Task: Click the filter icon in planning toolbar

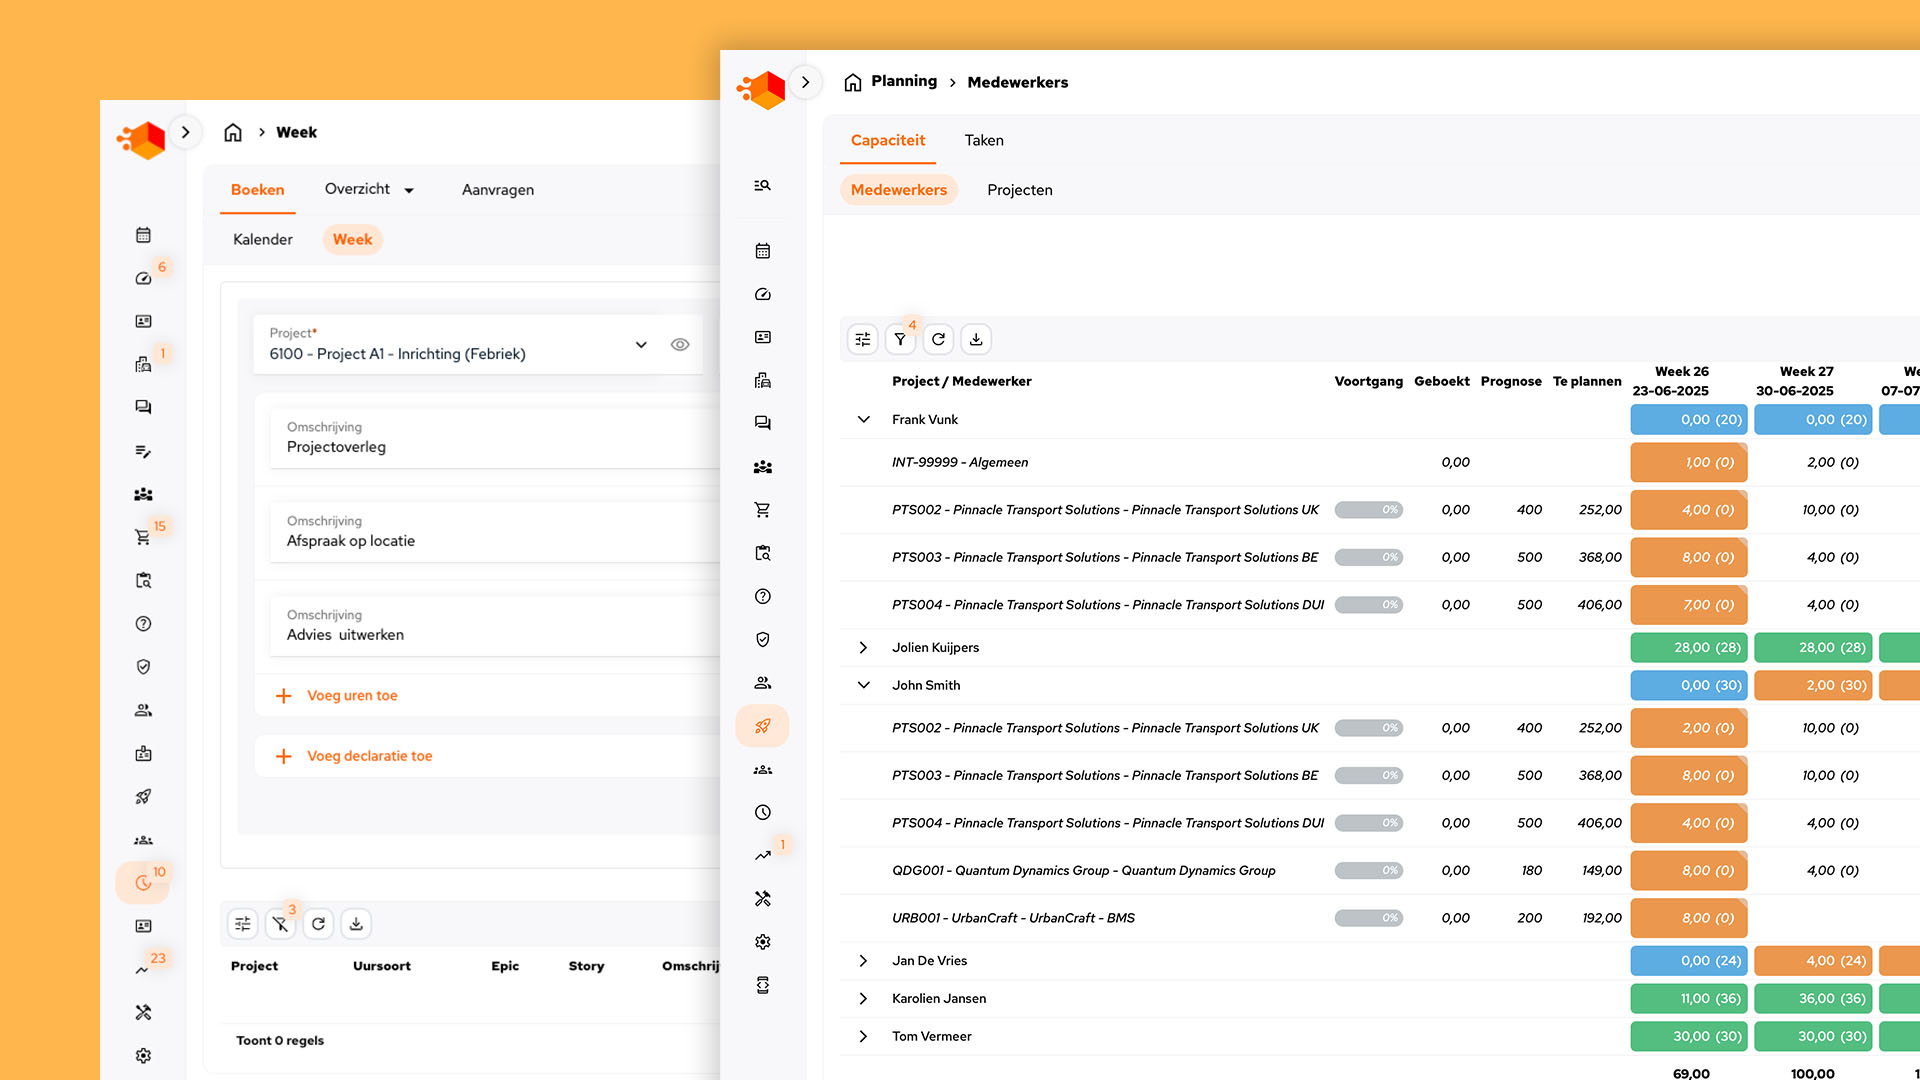Action: click(x=900, y=340)
